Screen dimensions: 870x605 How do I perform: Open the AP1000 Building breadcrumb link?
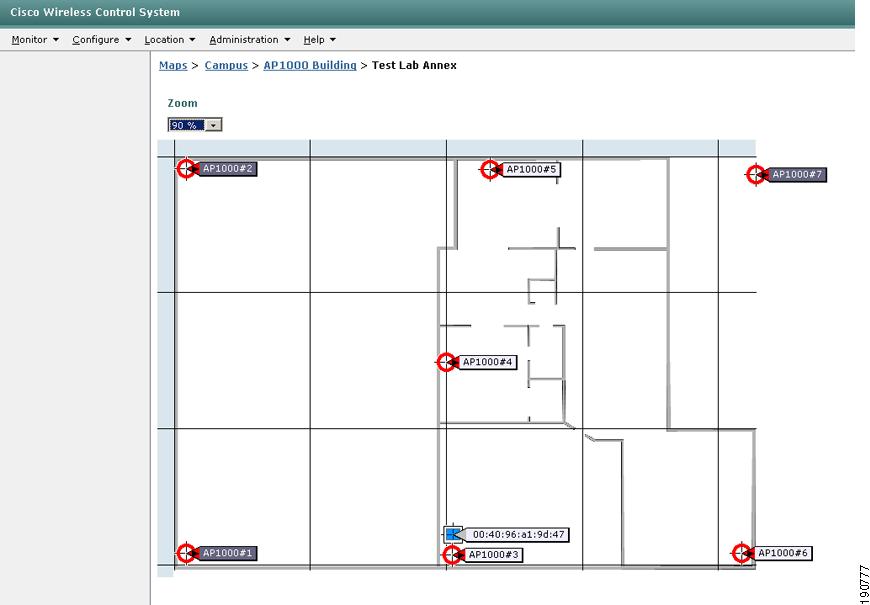pyautogui.click(x=310, y=65)
